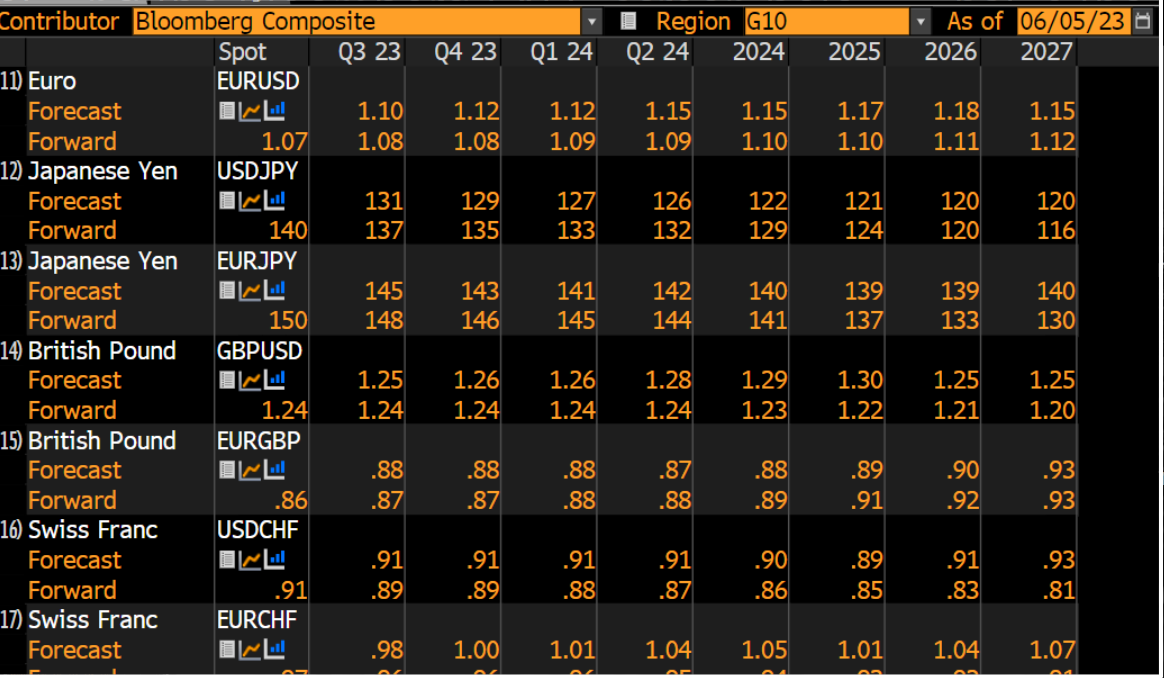This screenshot has height=678, width=1164.
Task: Open the forecast detail list for USDCHF
Action: (226, 560)
